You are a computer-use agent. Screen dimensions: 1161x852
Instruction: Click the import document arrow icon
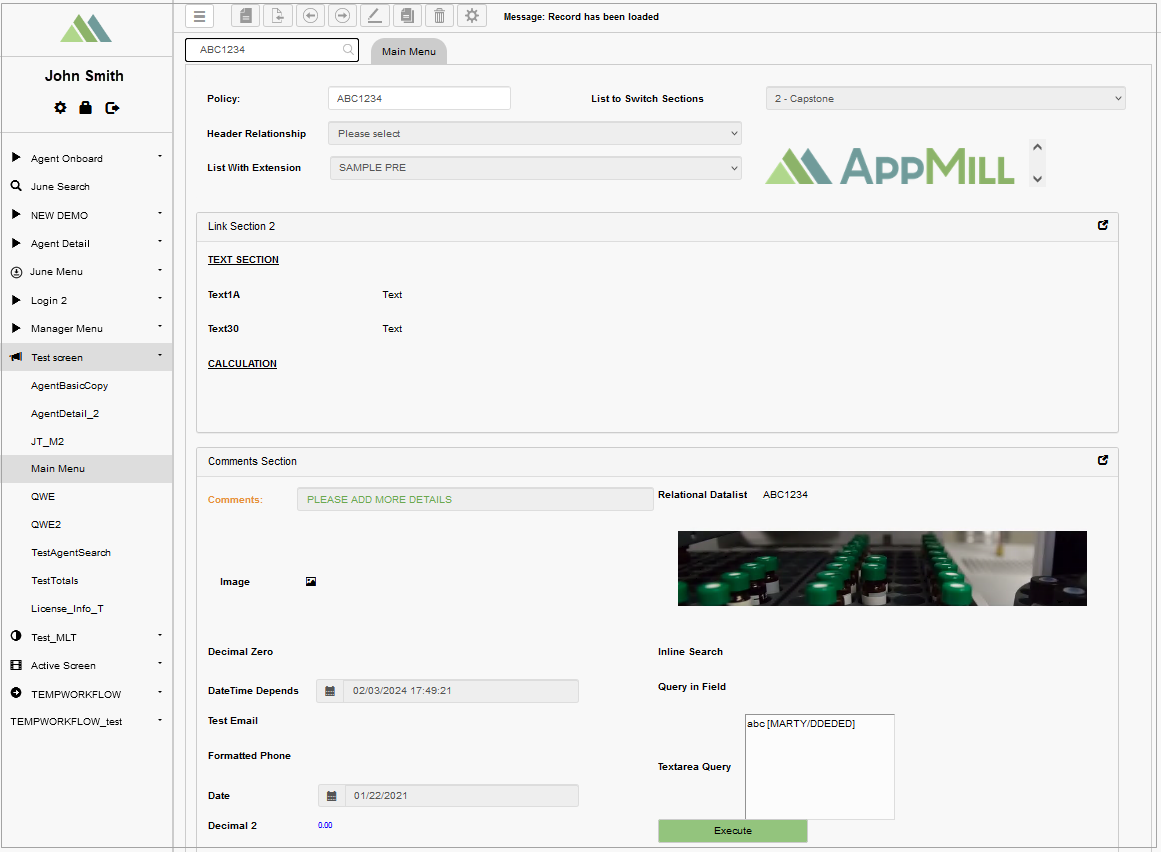coord(278,16)
